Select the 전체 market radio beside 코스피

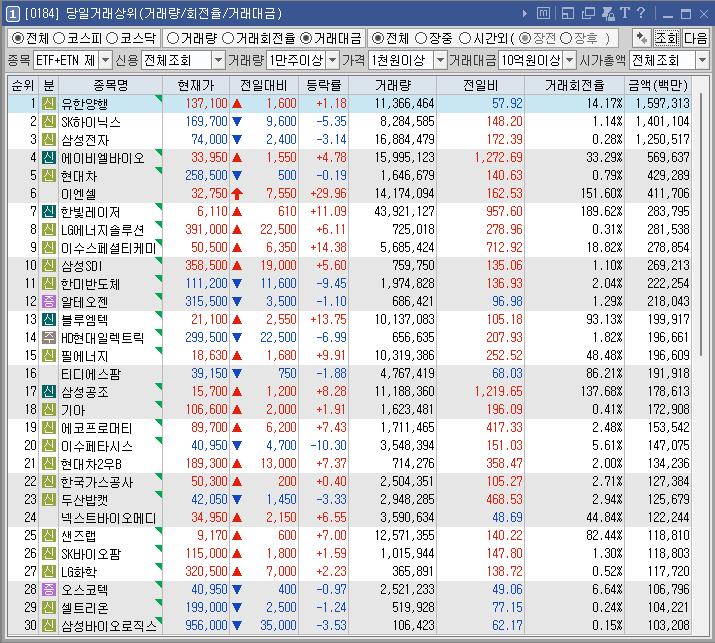[18, 38]
